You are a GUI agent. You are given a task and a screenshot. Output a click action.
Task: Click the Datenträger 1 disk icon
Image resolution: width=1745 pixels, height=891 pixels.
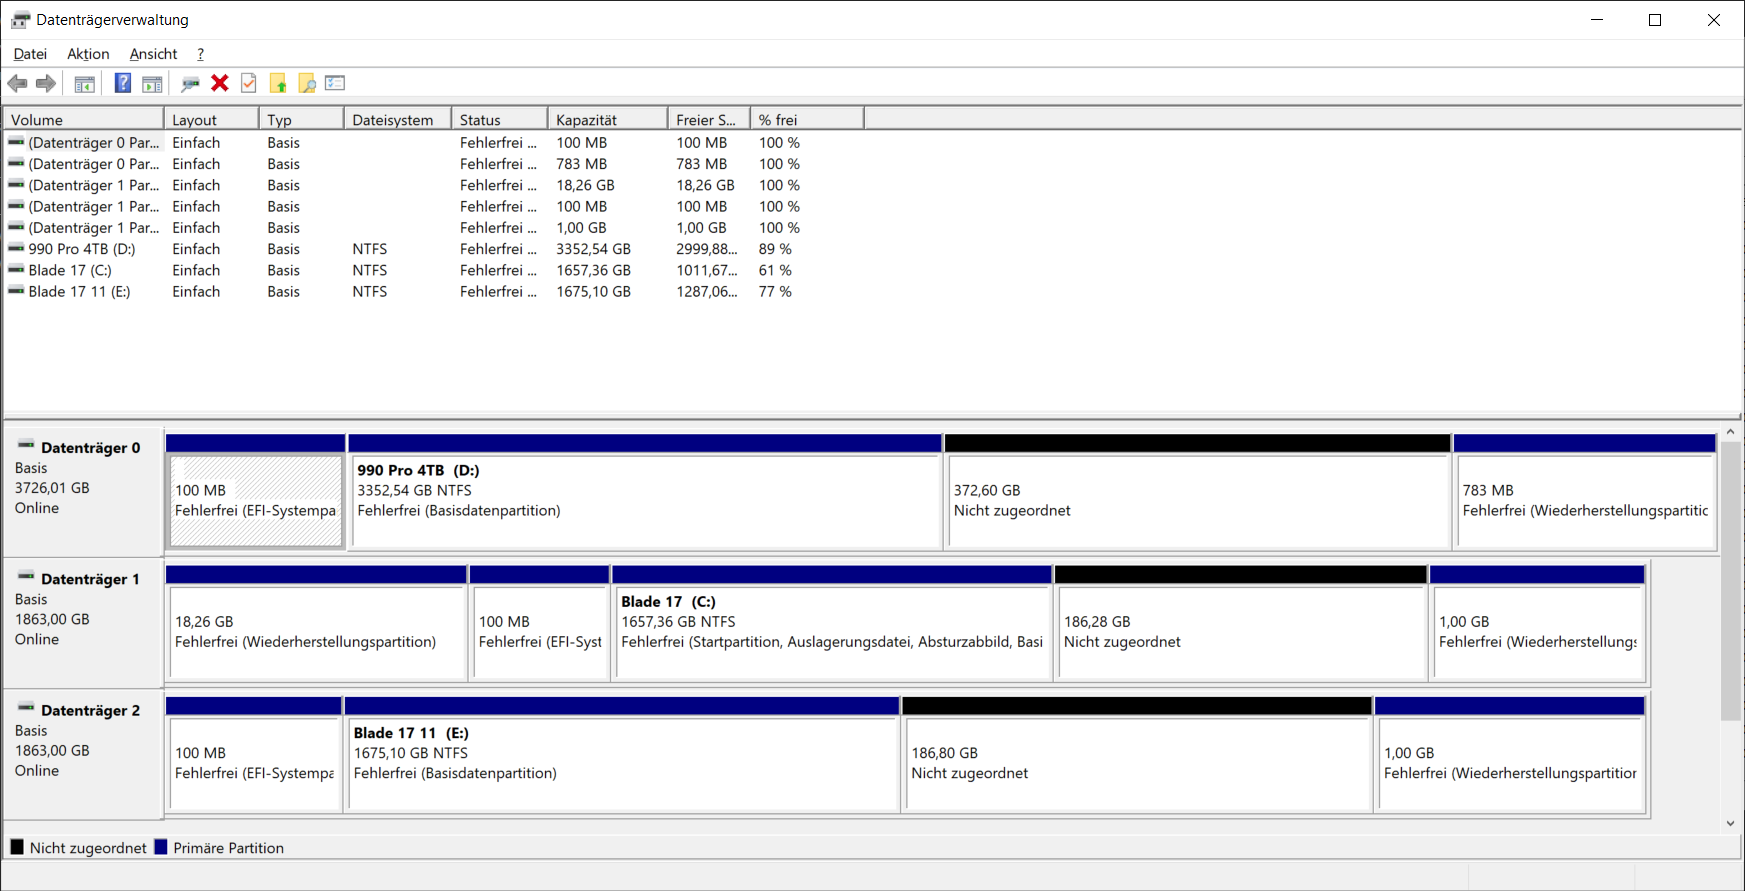26,576
